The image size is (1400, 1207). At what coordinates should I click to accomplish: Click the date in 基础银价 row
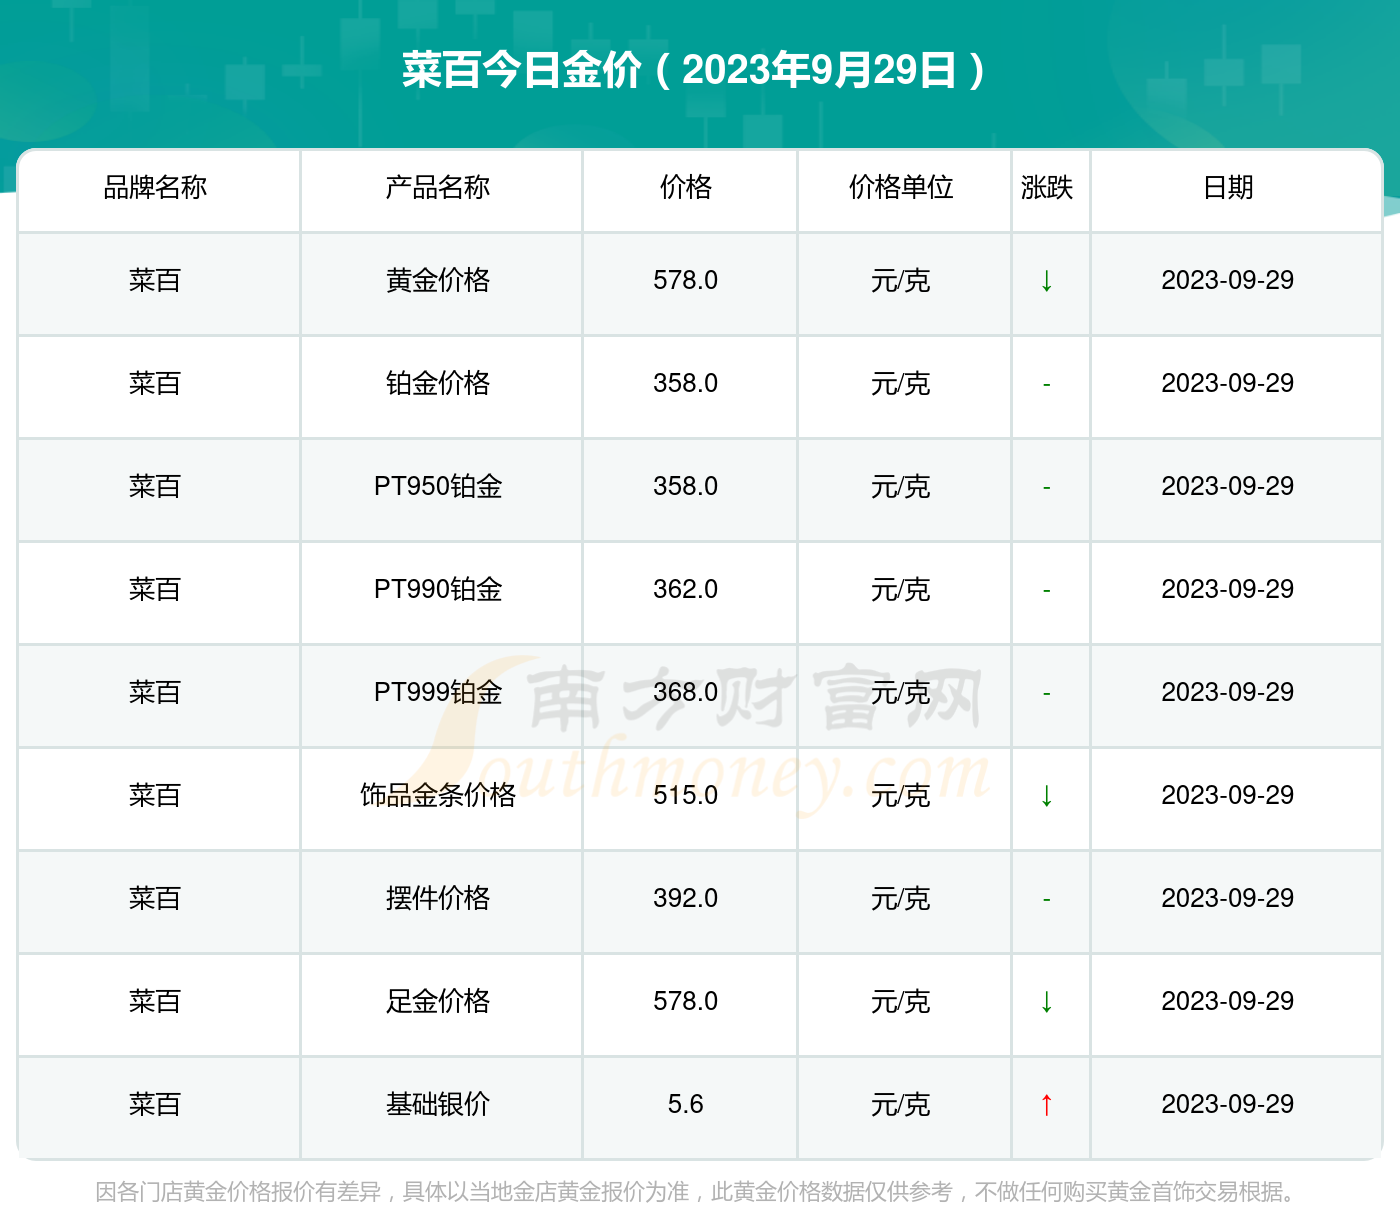click(1228, 1105)
